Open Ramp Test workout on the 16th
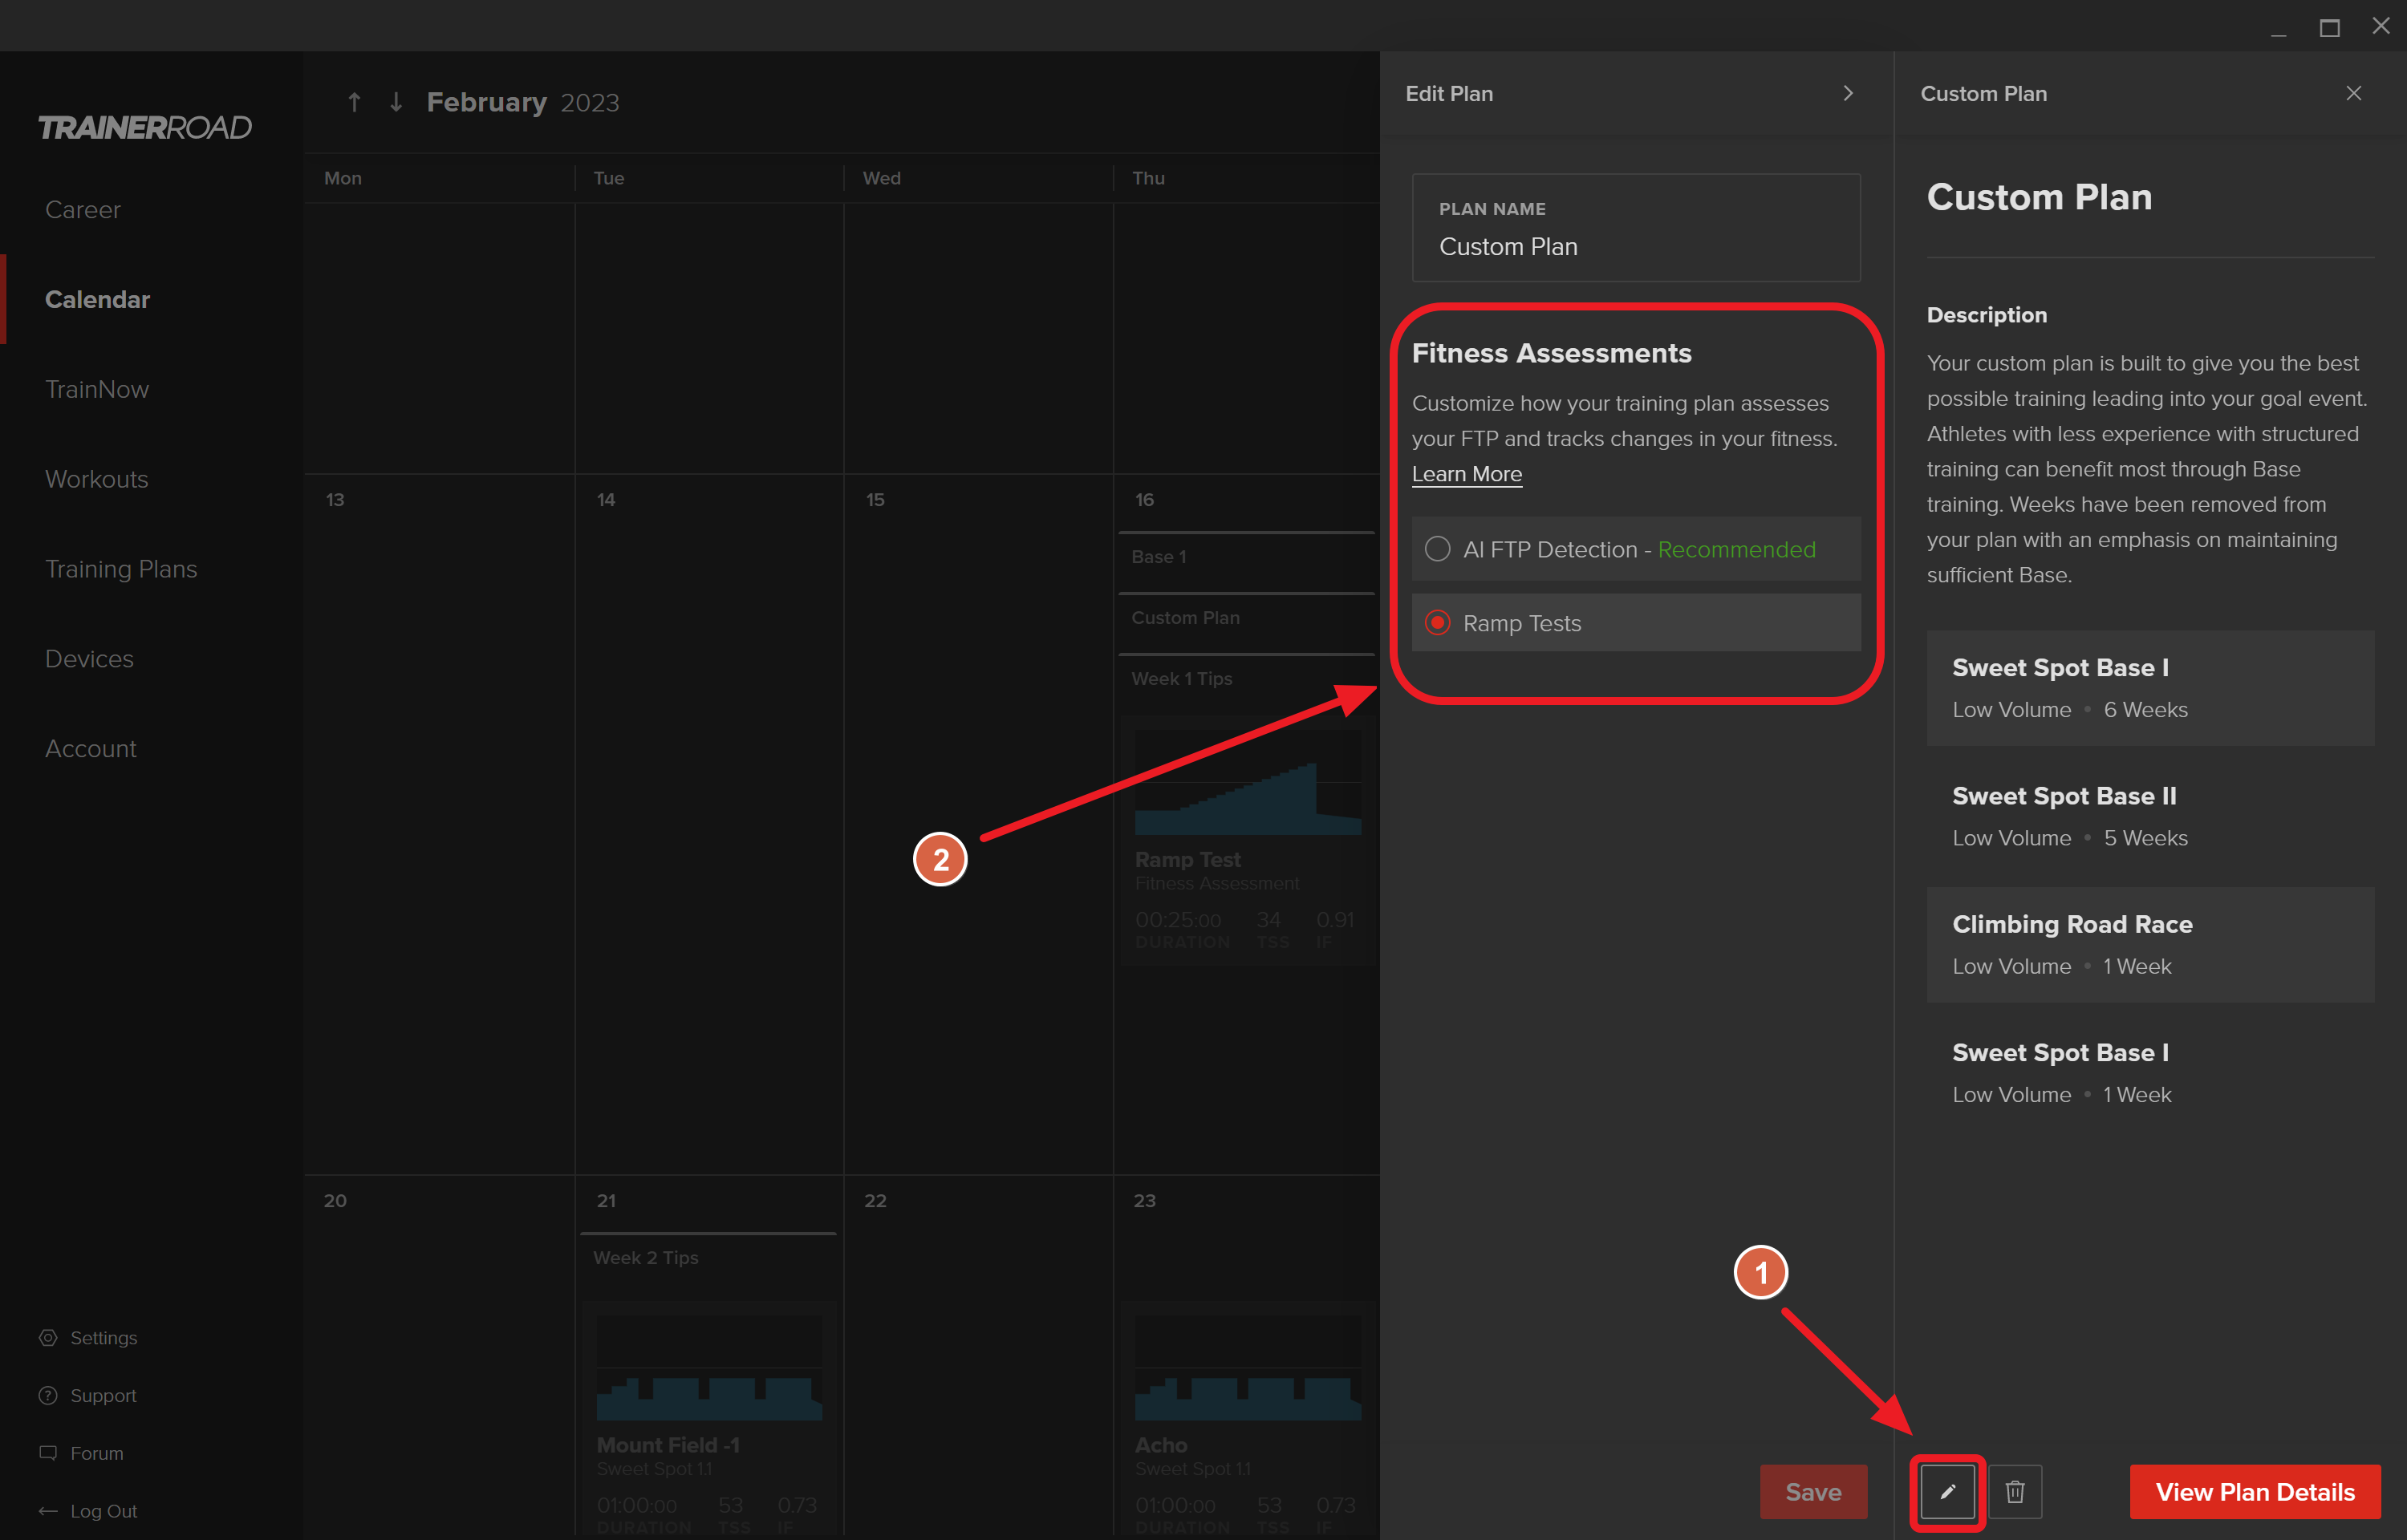 1247,840
